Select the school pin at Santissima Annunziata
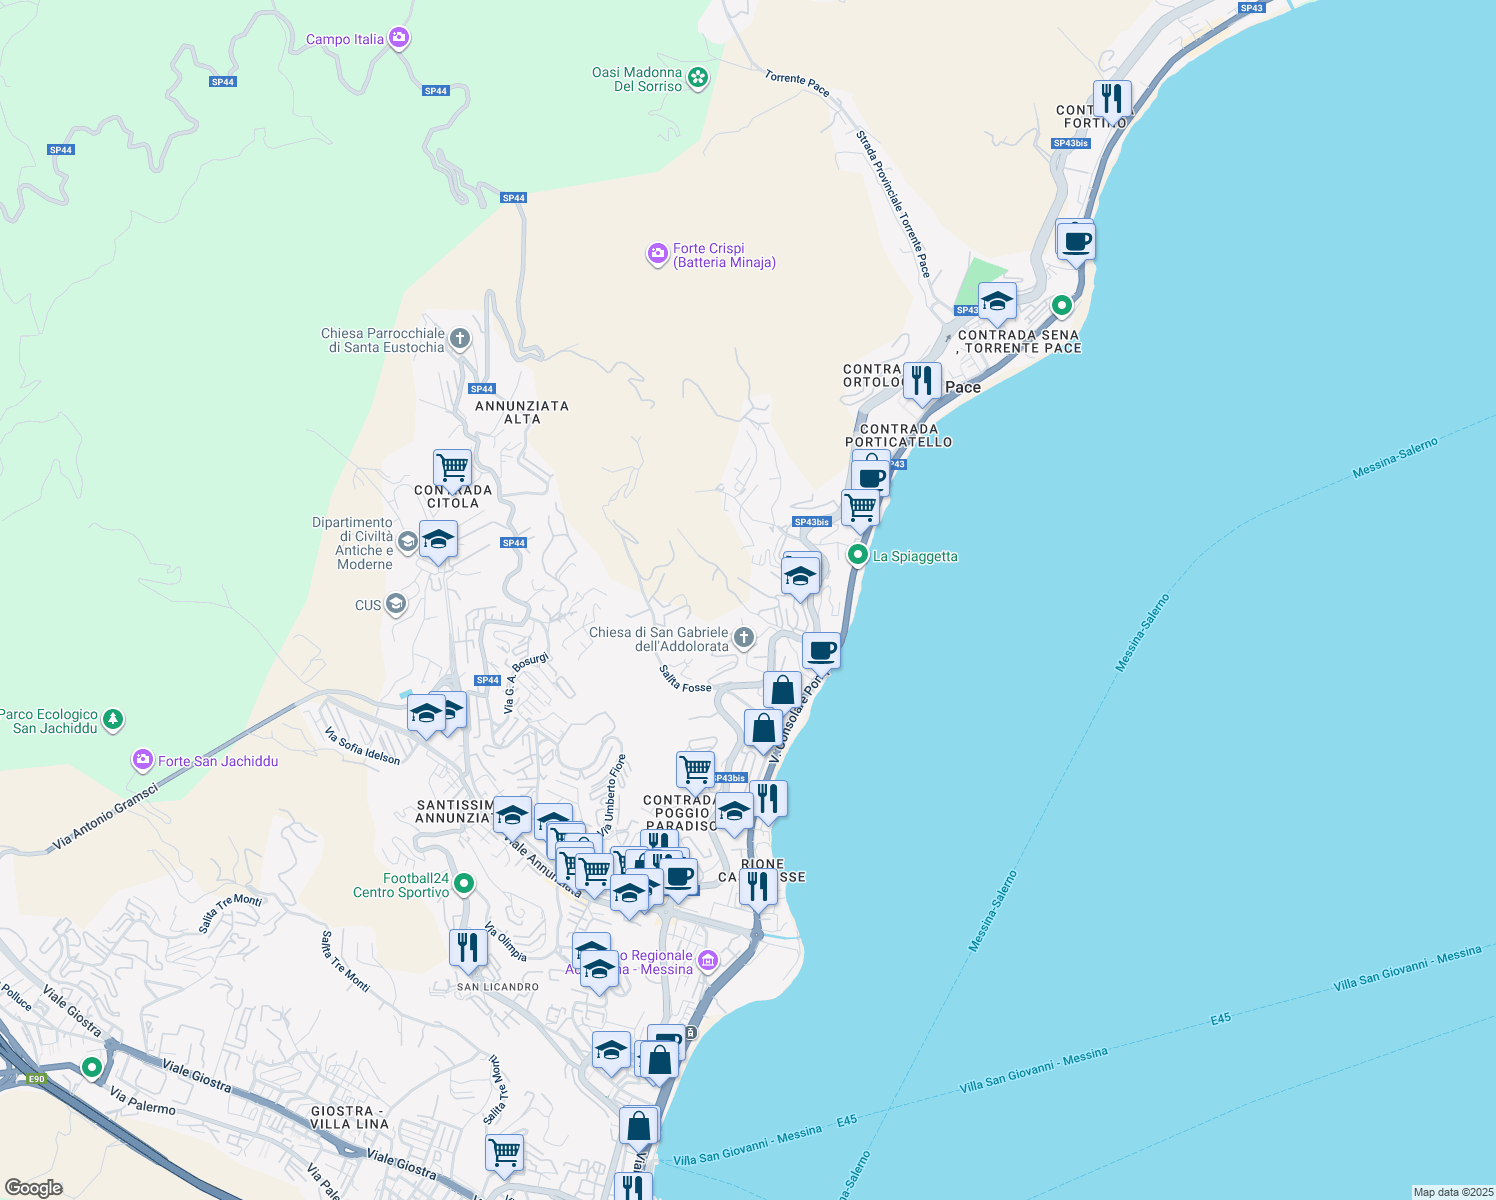Screen dimensions: 1496x1200 click(x=512, y=816)
